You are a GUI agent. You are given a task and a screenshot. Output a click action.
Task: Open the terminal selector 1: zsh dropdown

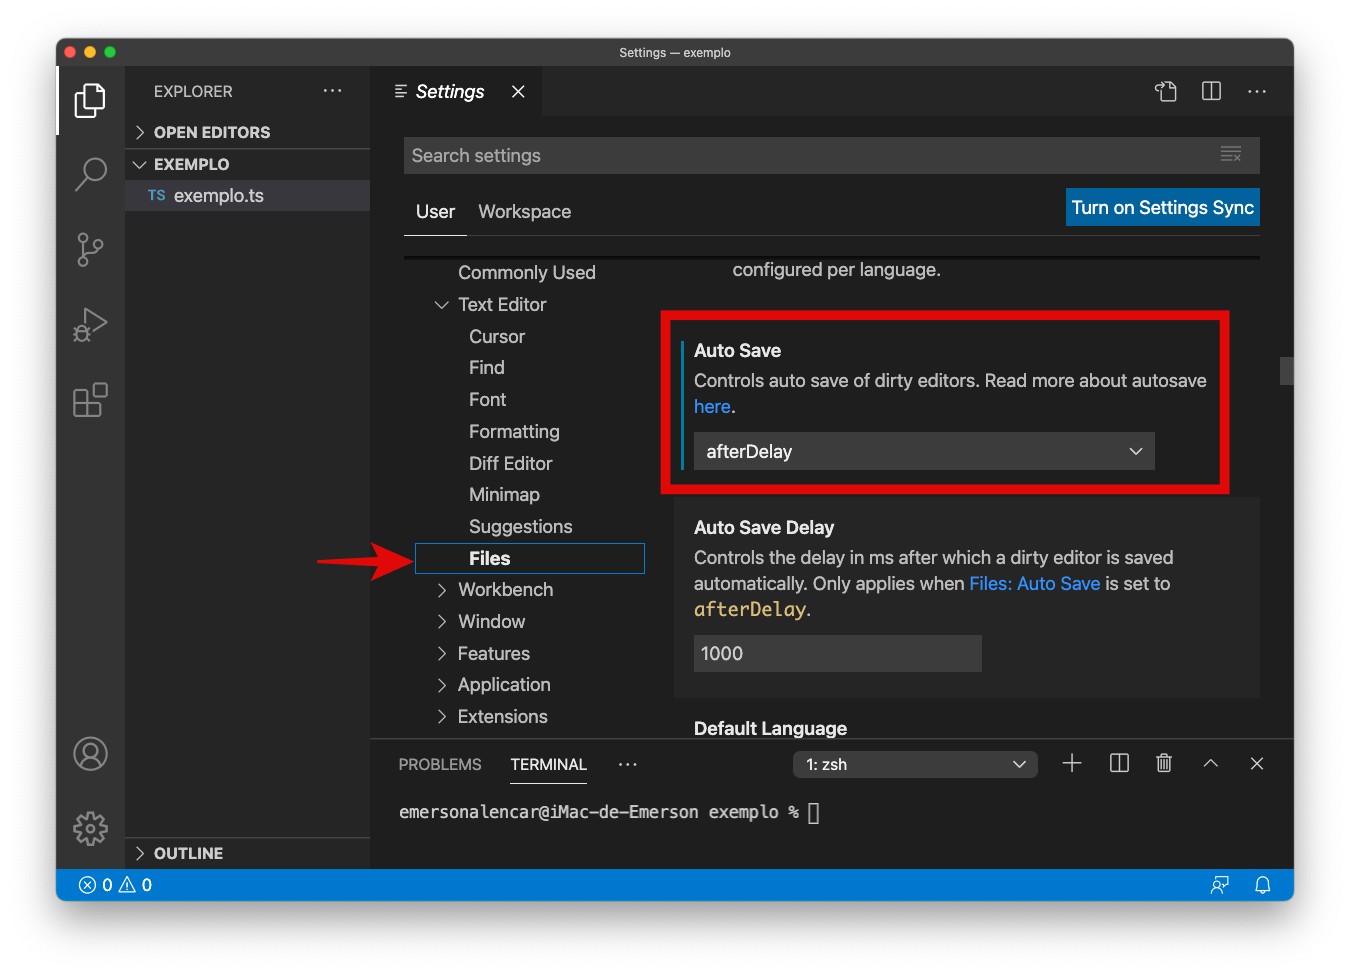click(x=915, y=764)
